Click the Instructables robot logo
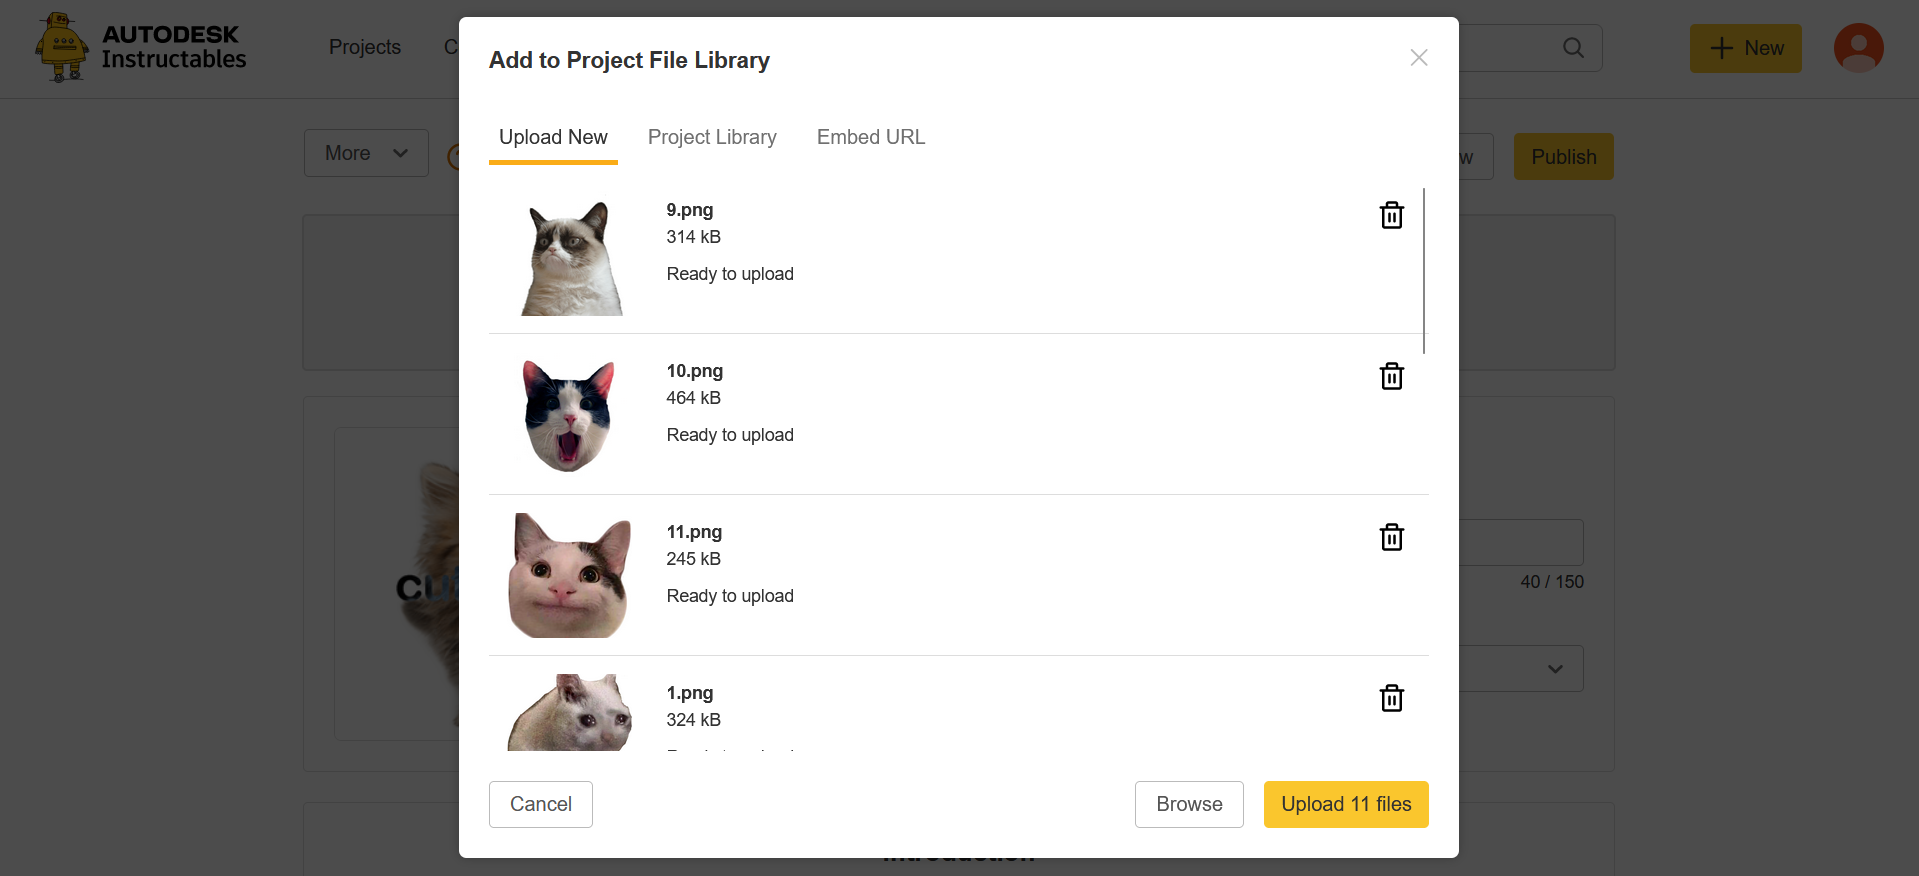 coord(62,47)
